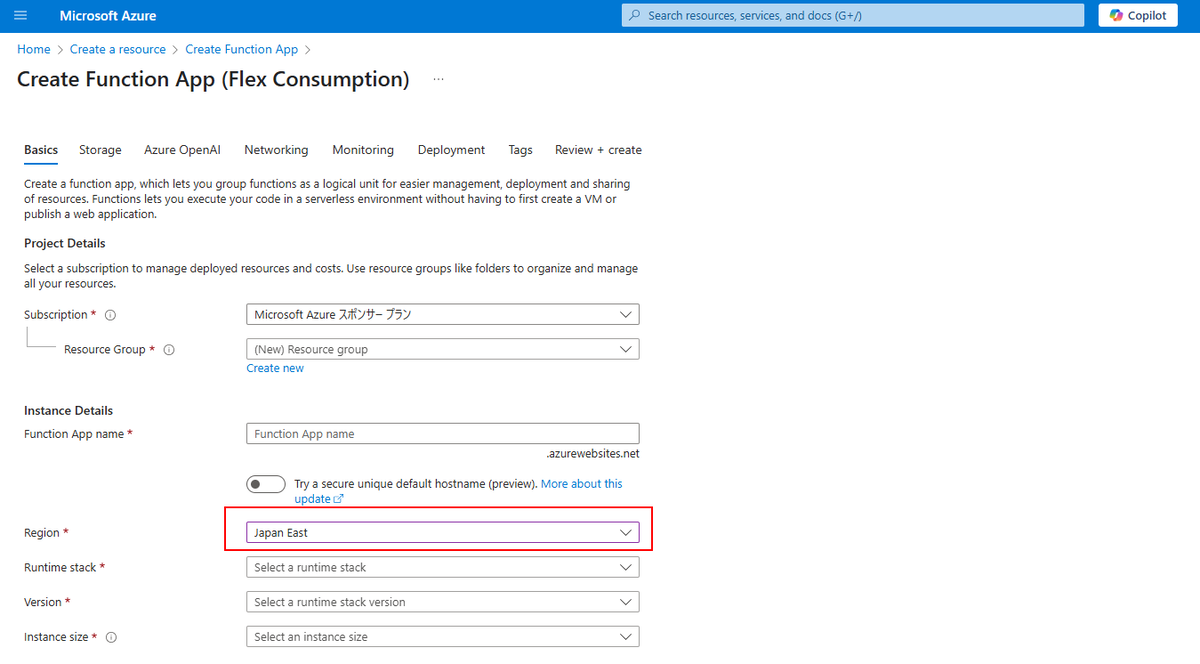The width and height of the screenshot is (1200, 664).
Task: Click the Create new resource group link
Action: 275,368
